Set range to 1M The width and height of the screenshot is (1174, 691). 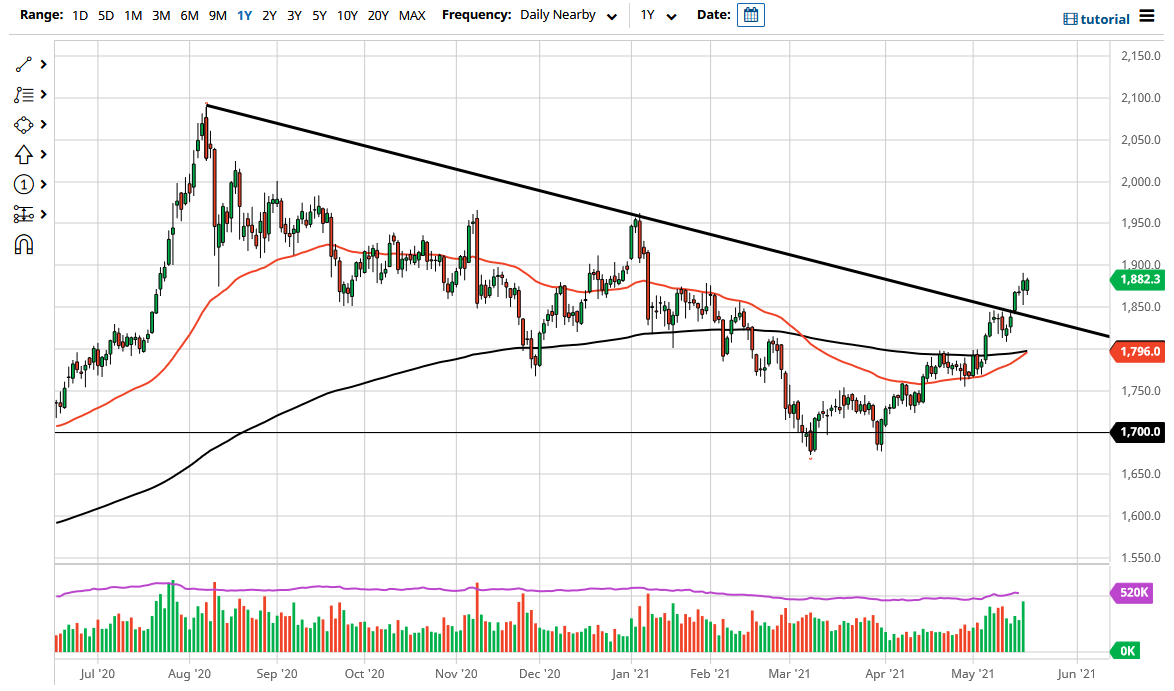pos(133,16)
